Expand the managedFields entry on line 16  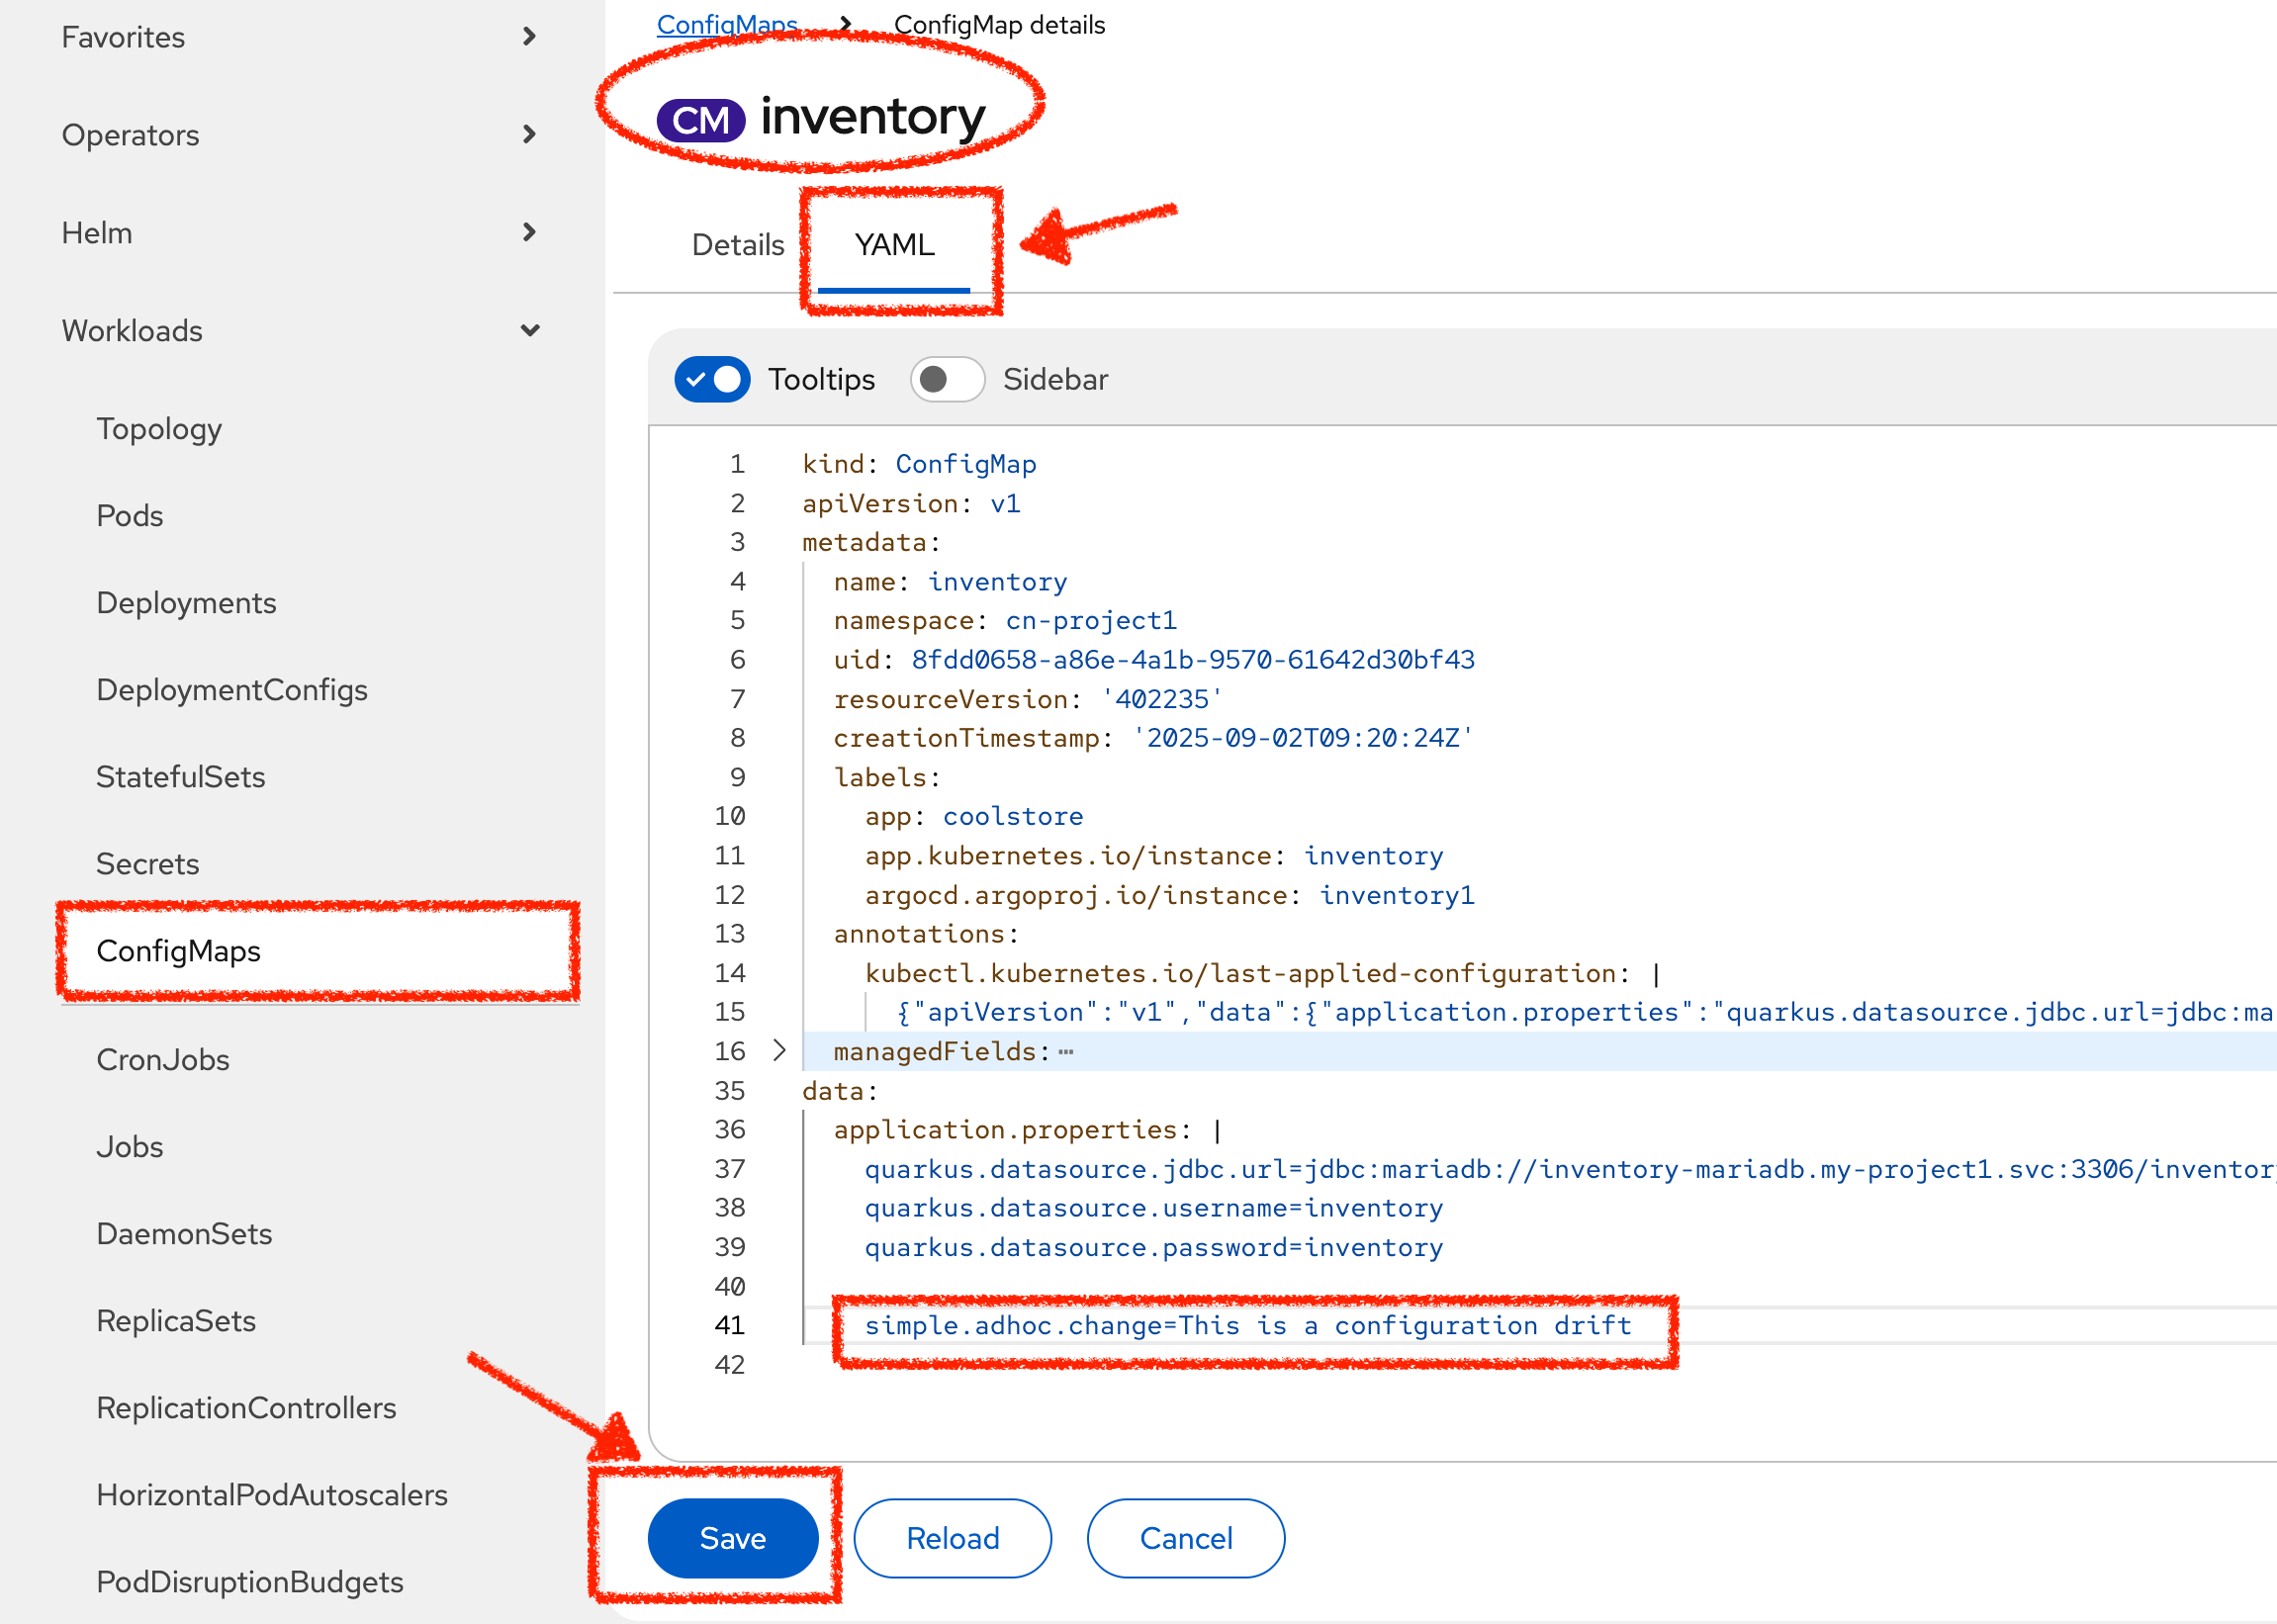click(x=778, y=1050)
